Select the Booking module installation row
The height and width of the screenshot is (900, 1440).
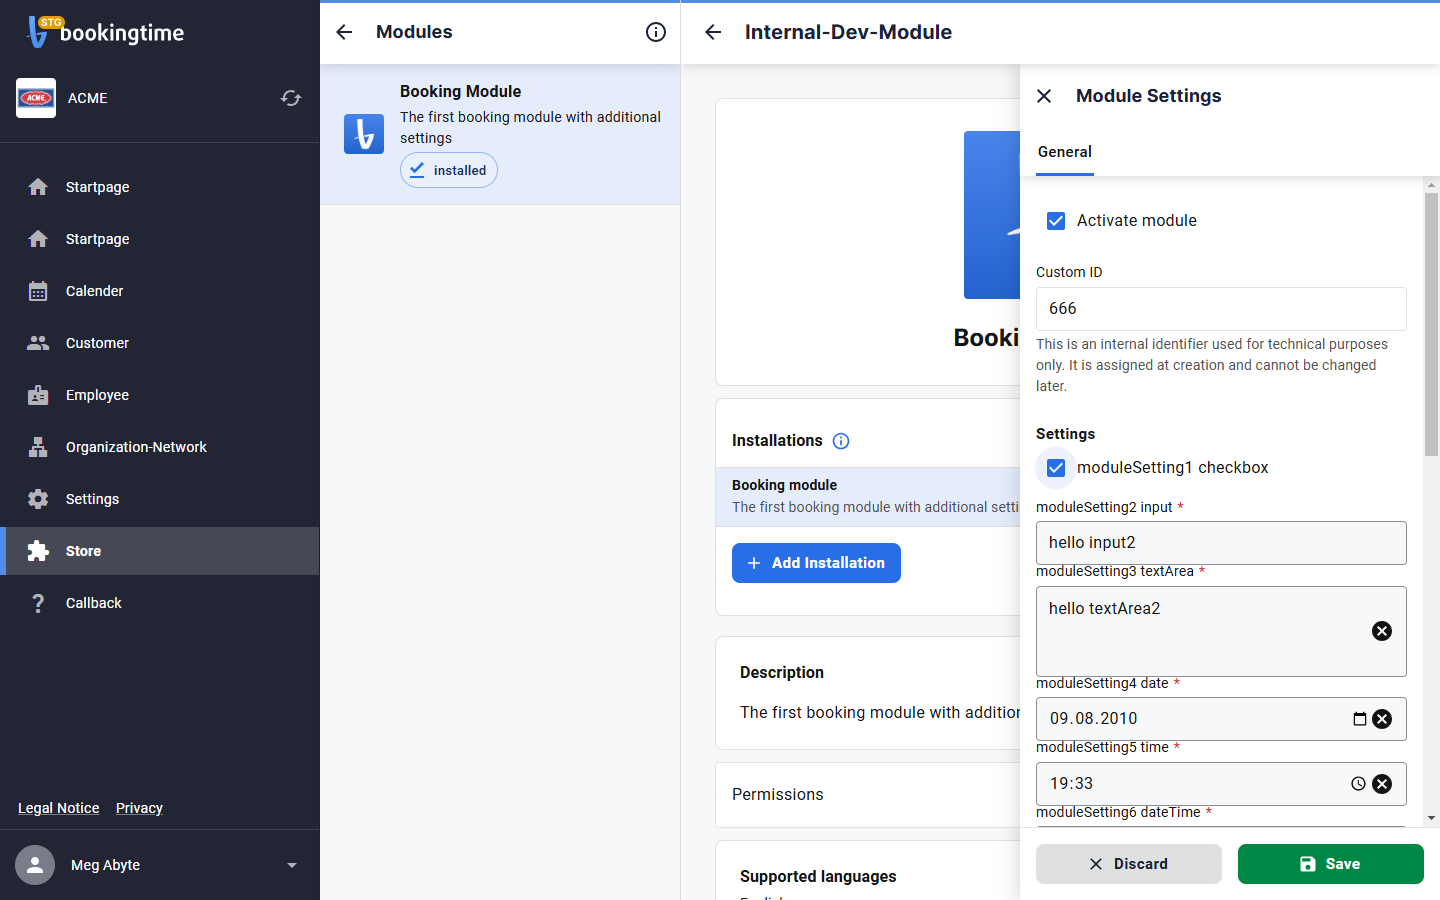coord(868,496)
